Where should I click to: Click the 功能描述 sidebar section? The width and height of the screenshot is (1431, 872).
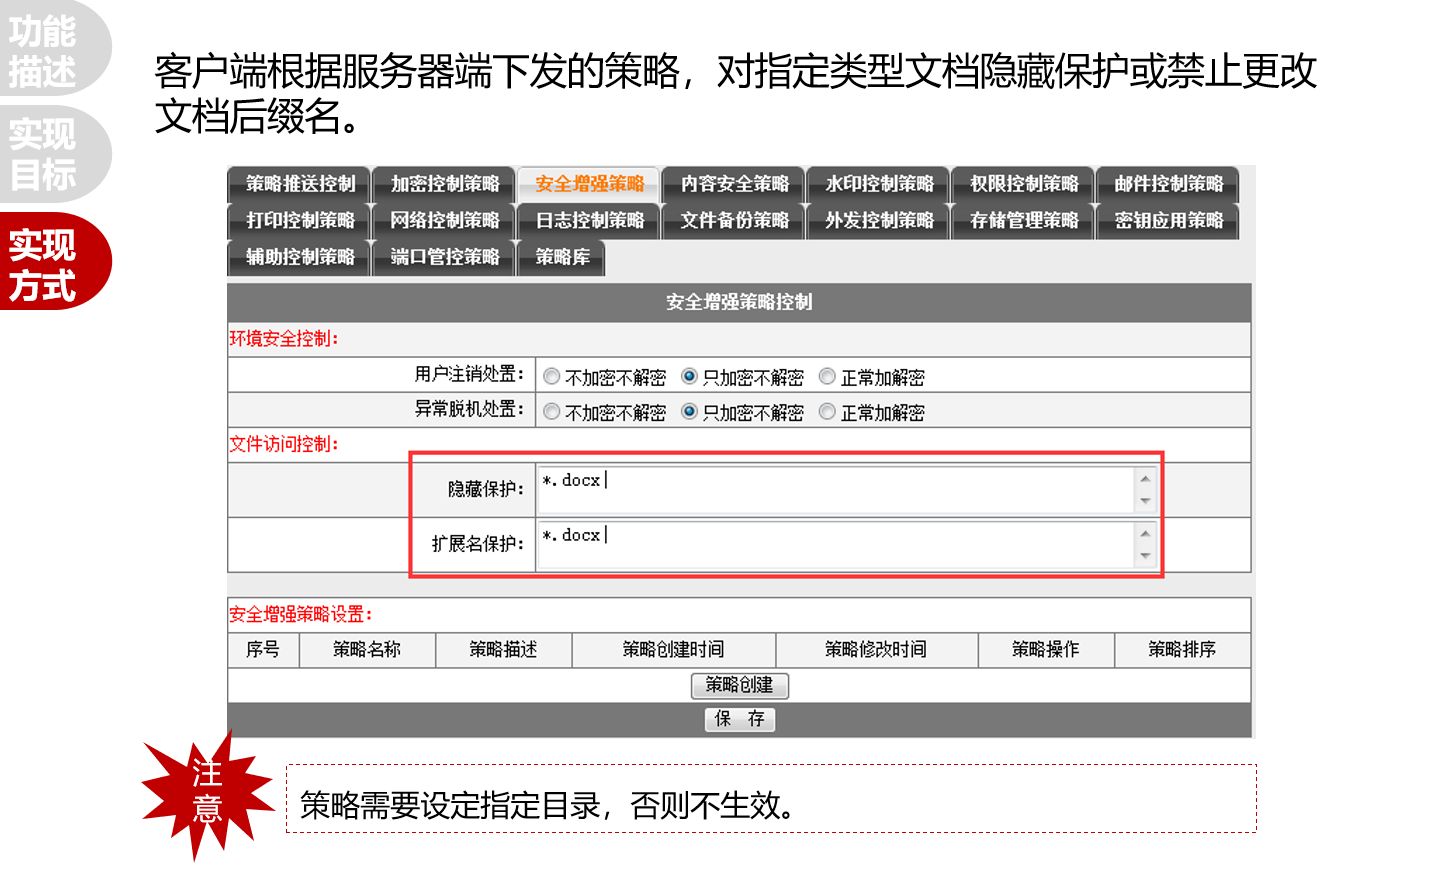click(45, 50)
